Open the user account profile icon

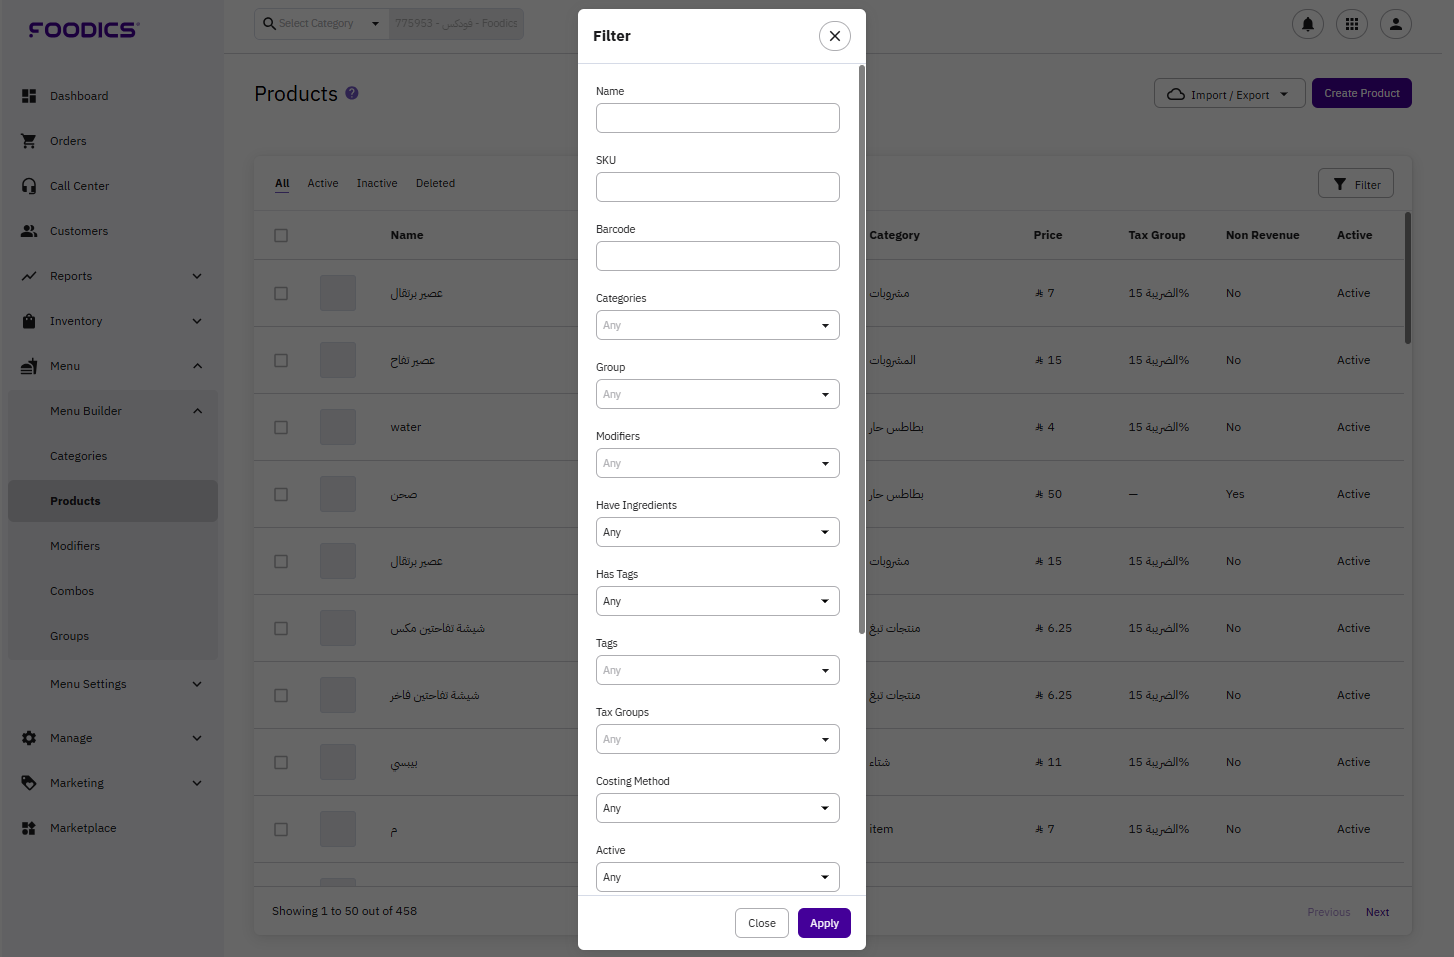point(1395,24)
